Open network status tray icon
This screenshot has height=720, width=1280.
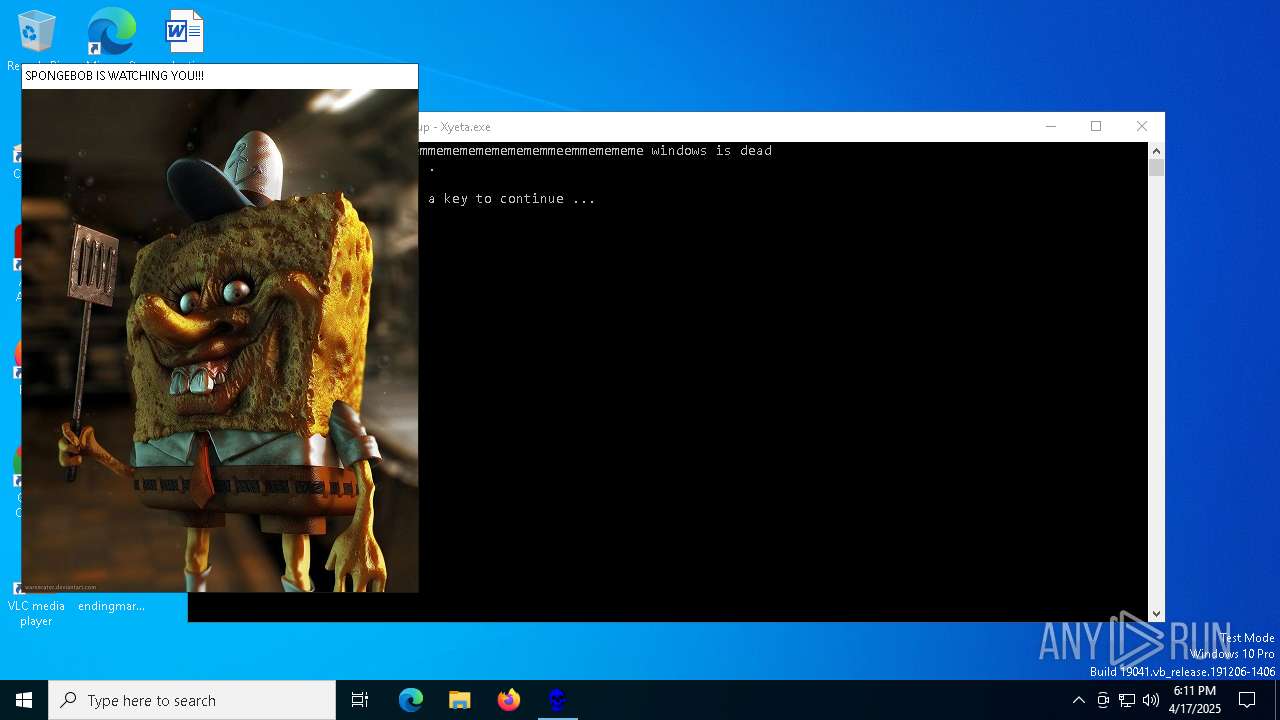pyautogui.click(x=1127, y=700)
